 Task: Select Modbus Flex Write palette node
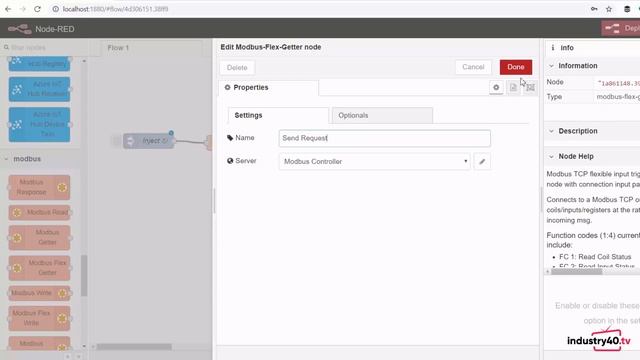[x=39, y=318]
